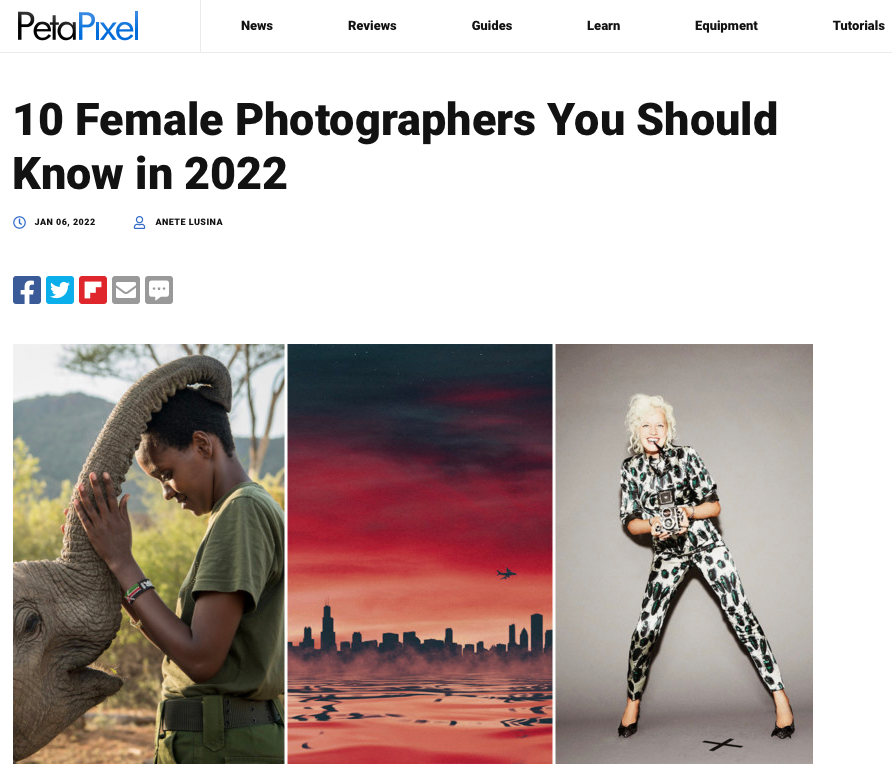The image size is (892, 780).
Task: Share article on Facebook
Action: click(27, 290)
